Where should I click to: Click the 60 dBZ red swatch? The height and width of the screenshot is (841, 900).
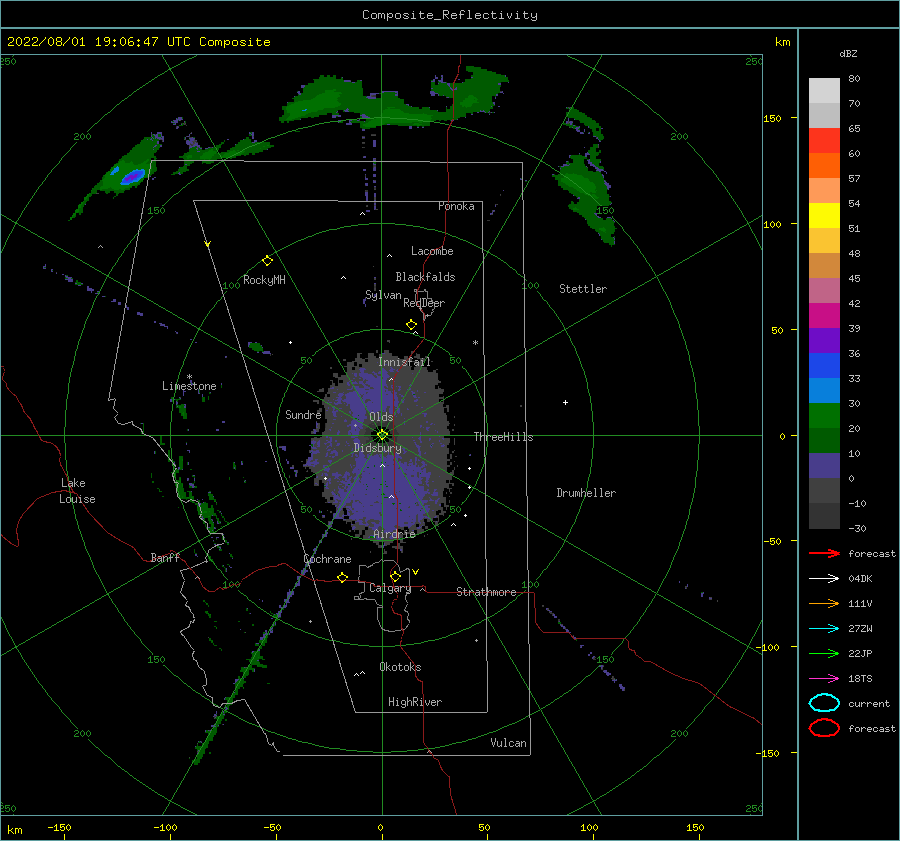tap(824, 141)
